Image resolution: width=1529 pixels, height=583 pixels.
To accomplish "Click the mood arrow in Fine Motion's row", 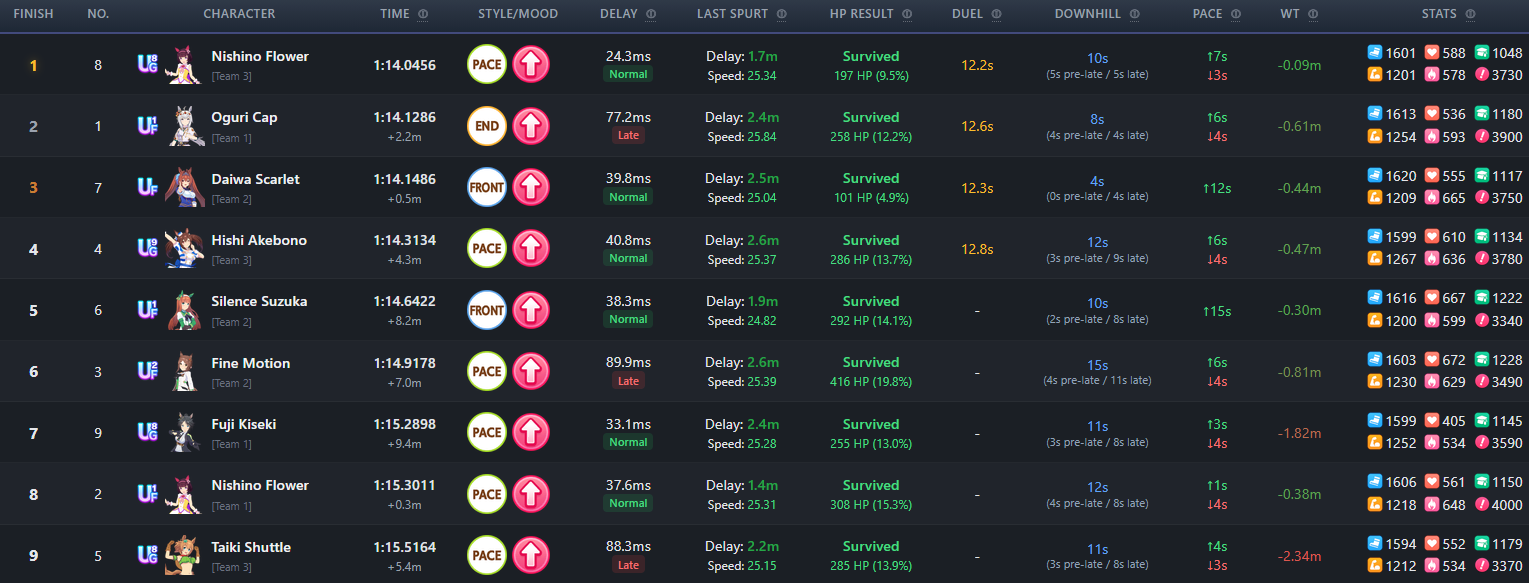I will pyautogui.click(x=531, y=371).
